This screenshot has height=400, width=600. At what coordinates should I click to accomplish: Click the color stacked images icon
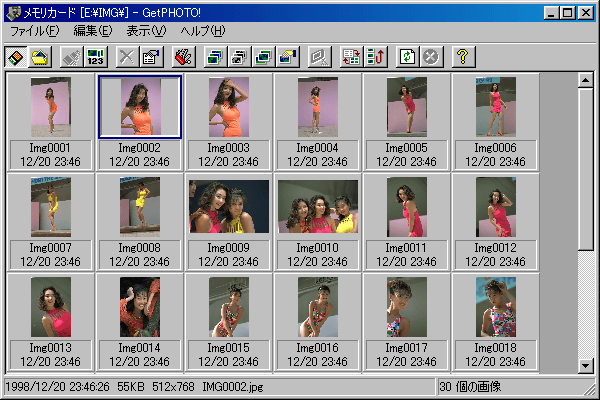coord(215,57)
